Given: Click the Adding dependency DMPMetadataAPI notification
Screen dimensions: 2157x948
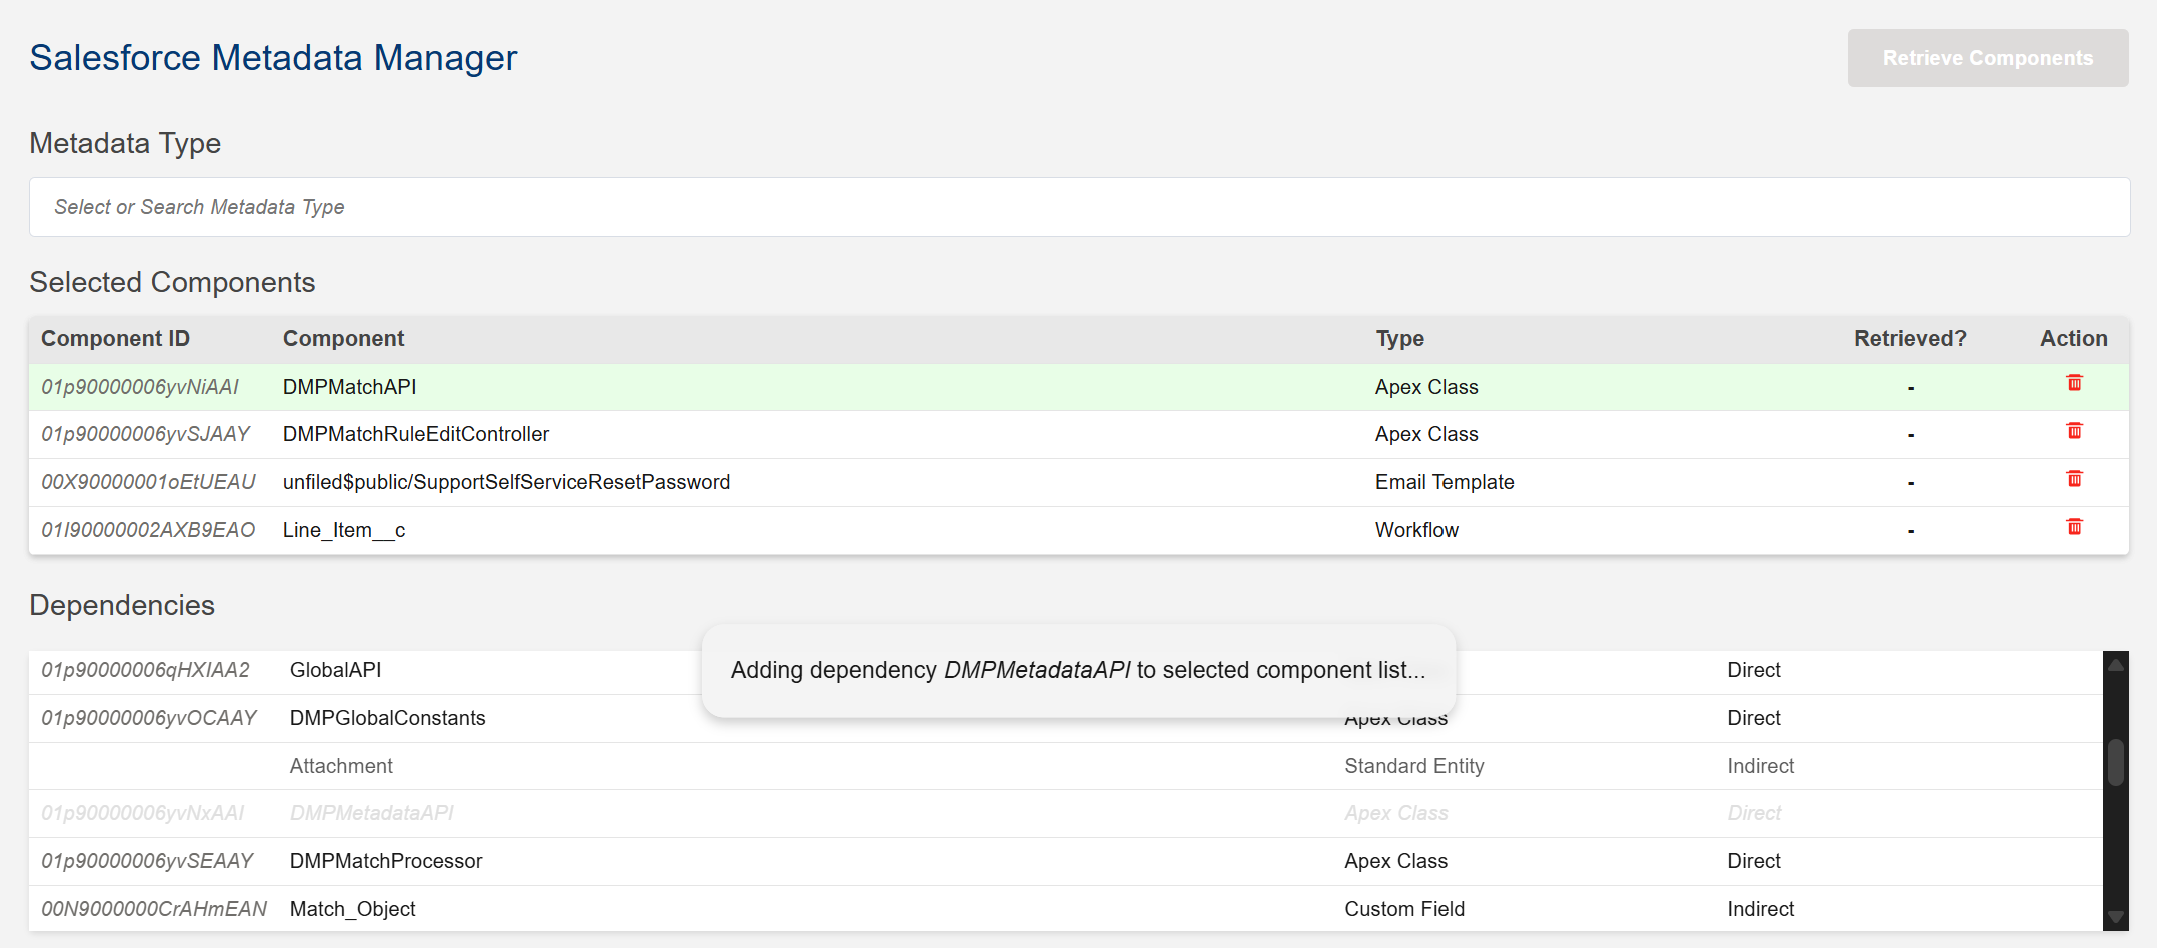Looking at the screenshot, I should [1078, 670].
